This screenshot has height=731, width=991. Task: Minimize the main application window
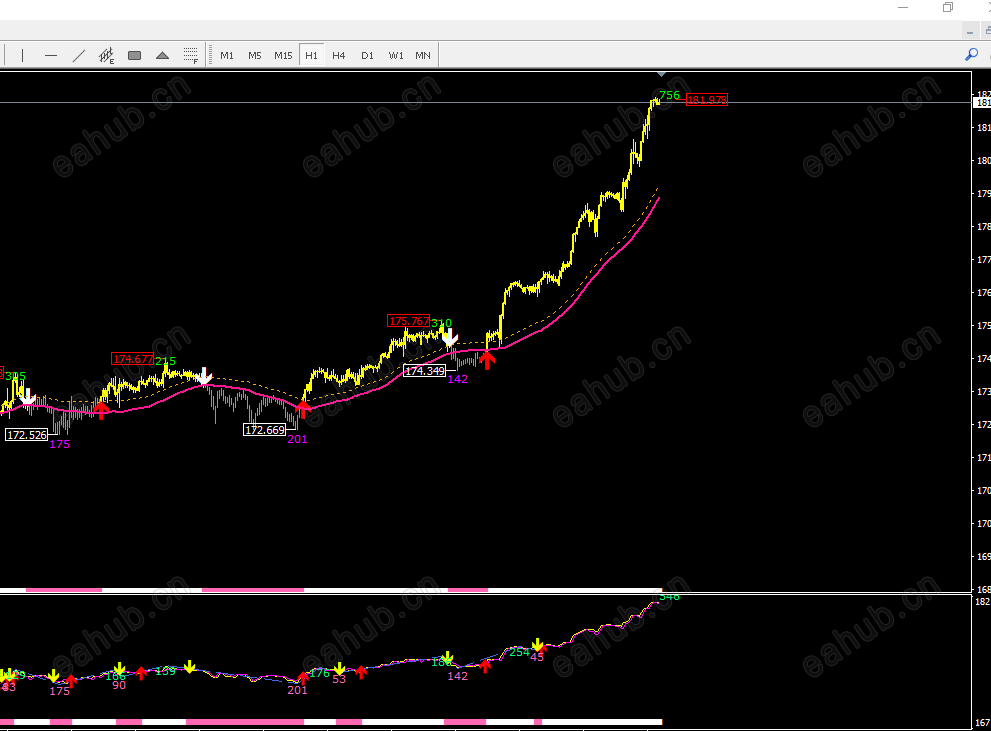click(903, 8)
